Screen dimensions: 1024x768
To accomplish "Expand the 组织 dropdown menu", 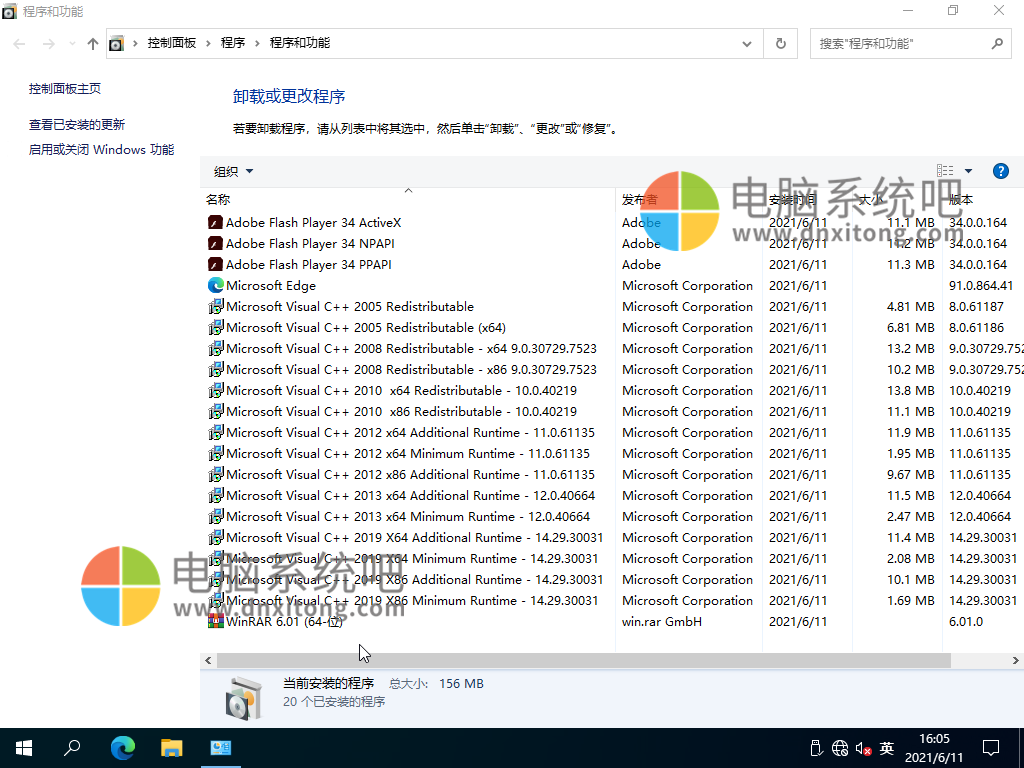I will tap(233, 171).
